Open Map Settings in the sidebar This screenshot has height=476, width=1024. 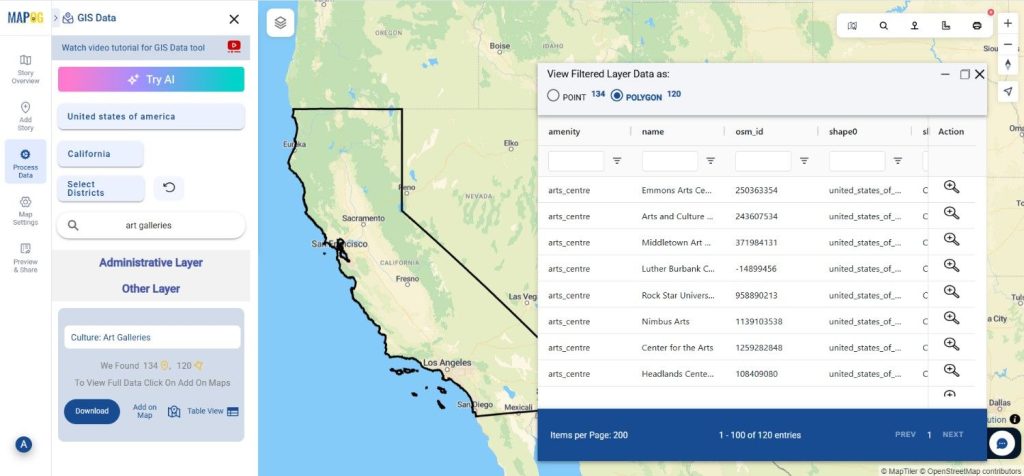(x=25, y=209)
